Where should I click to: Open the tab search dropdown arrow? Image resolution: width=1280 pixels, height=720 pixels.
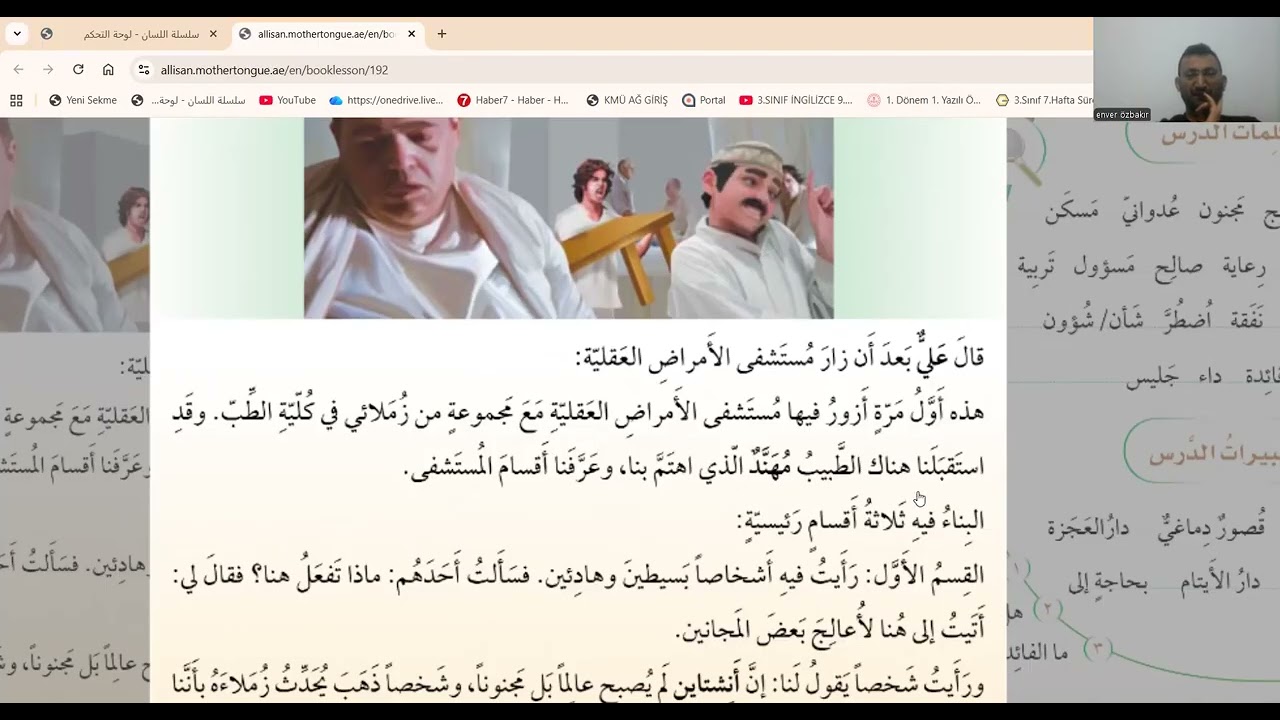click(x=17, y=34)
